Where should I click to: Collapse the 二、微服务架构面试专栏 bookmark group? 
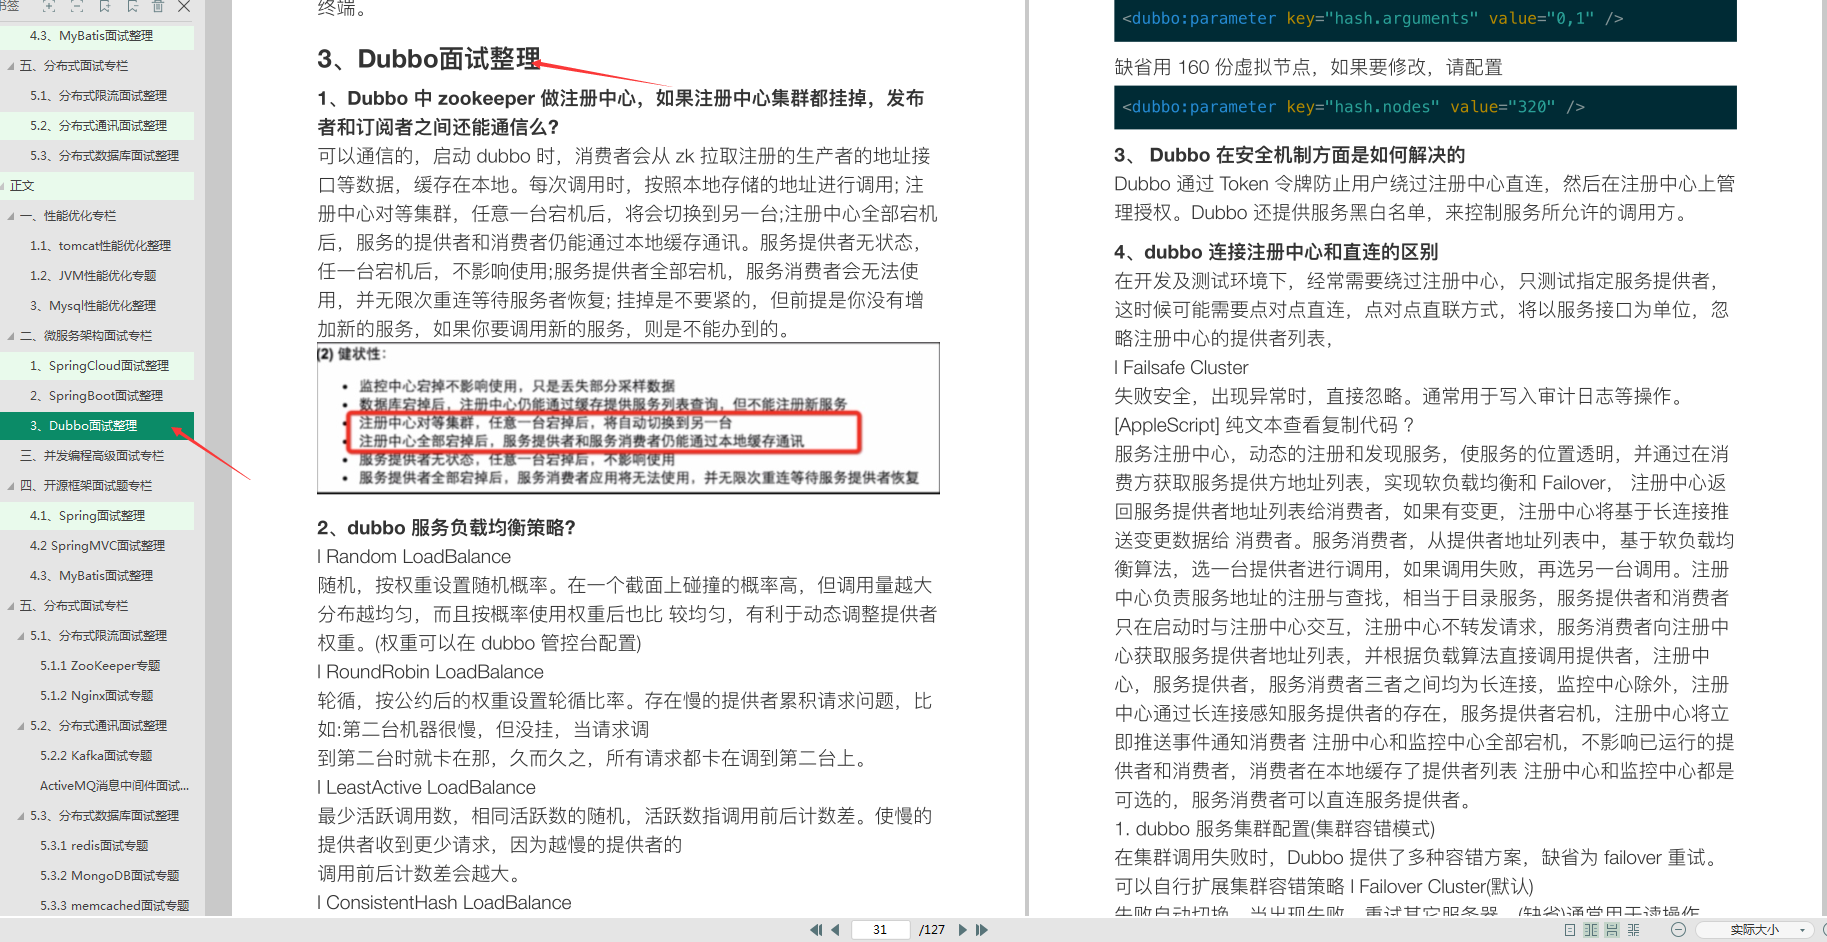tap(11, 336)
